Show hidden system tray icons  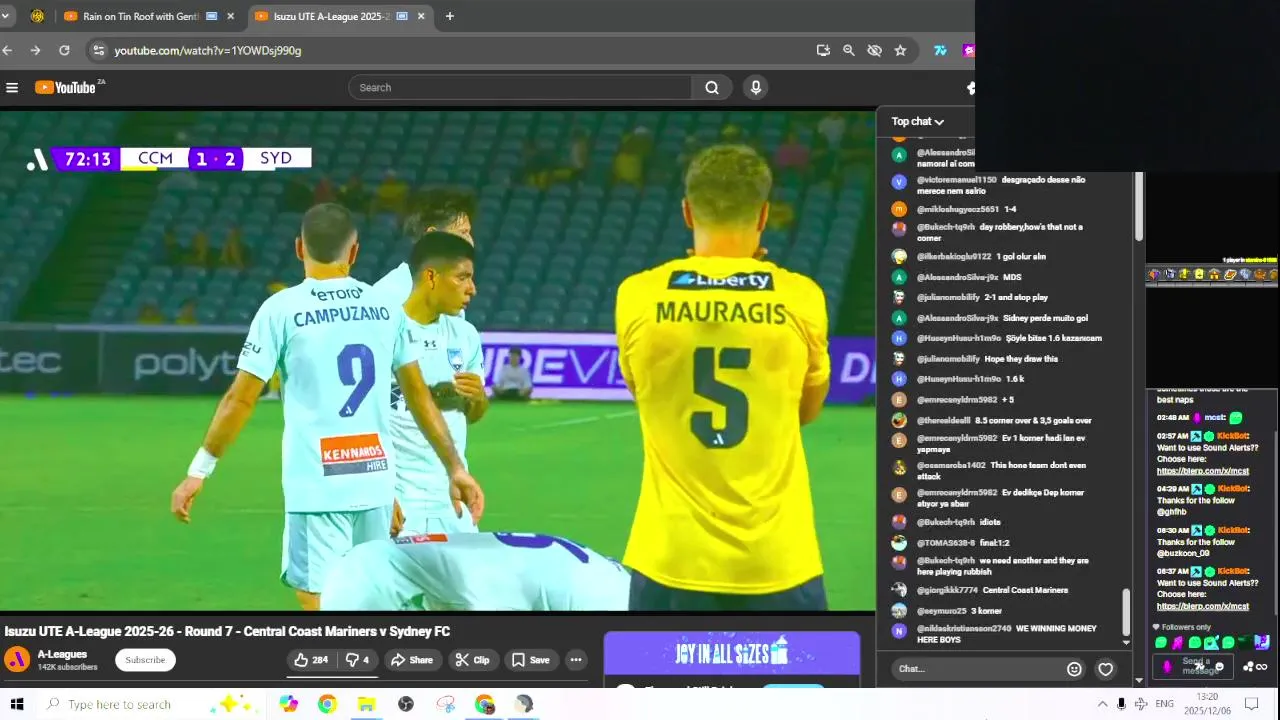pos(1102,704)
